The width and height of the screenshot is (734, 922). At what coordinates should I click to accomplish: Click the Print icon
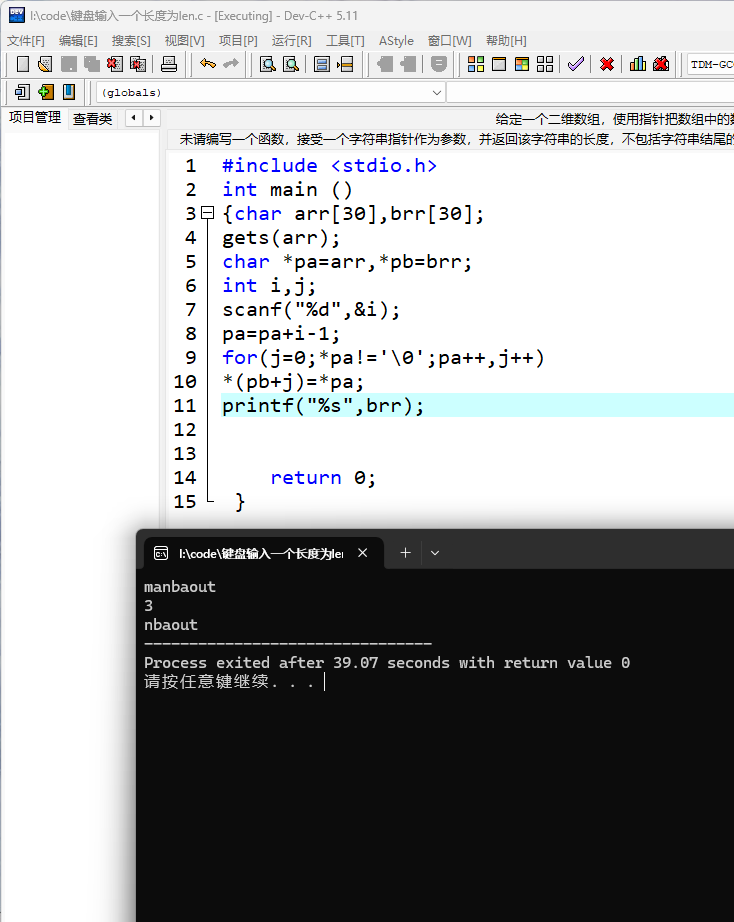169,64
